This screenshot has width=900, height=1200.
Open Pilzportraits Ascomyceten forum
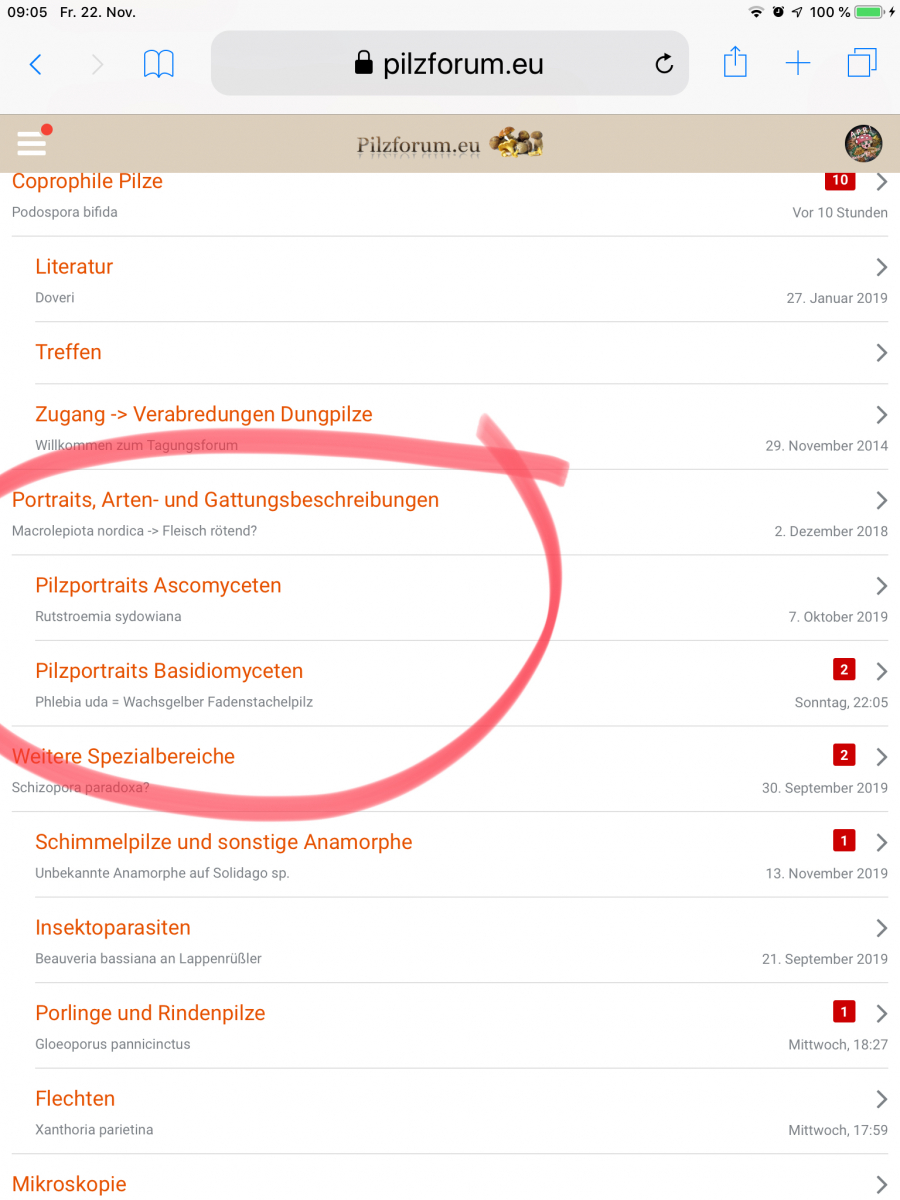pyautogui.click(x=158, y=586)
